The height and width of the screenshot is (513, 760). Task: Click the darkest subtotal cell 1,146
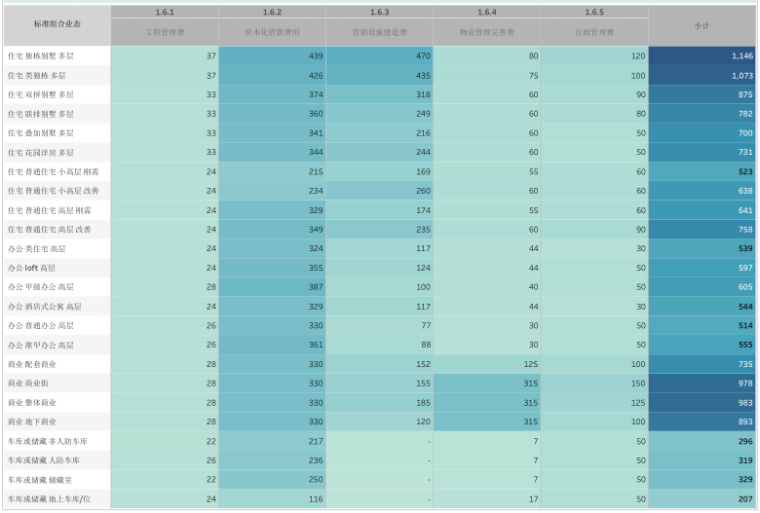point(702,56)
